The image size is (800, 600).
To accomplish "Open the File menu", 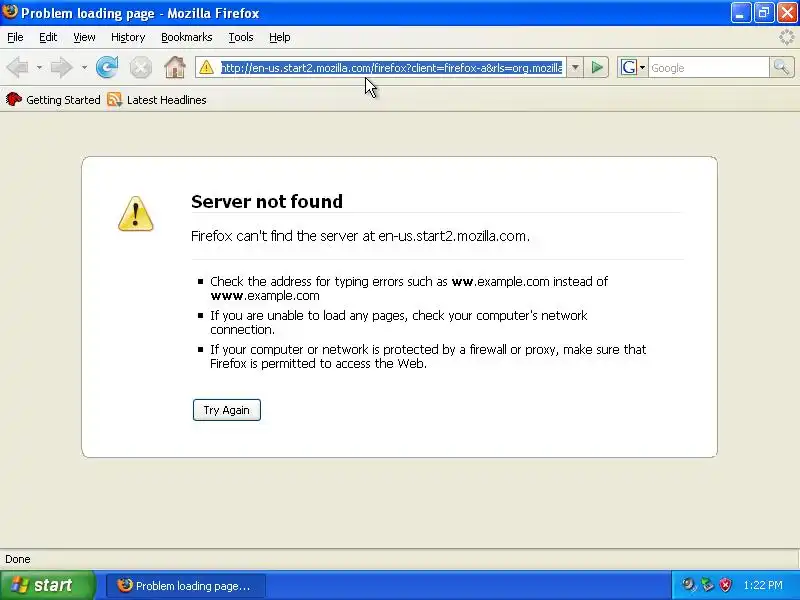I will coord(15,37).
